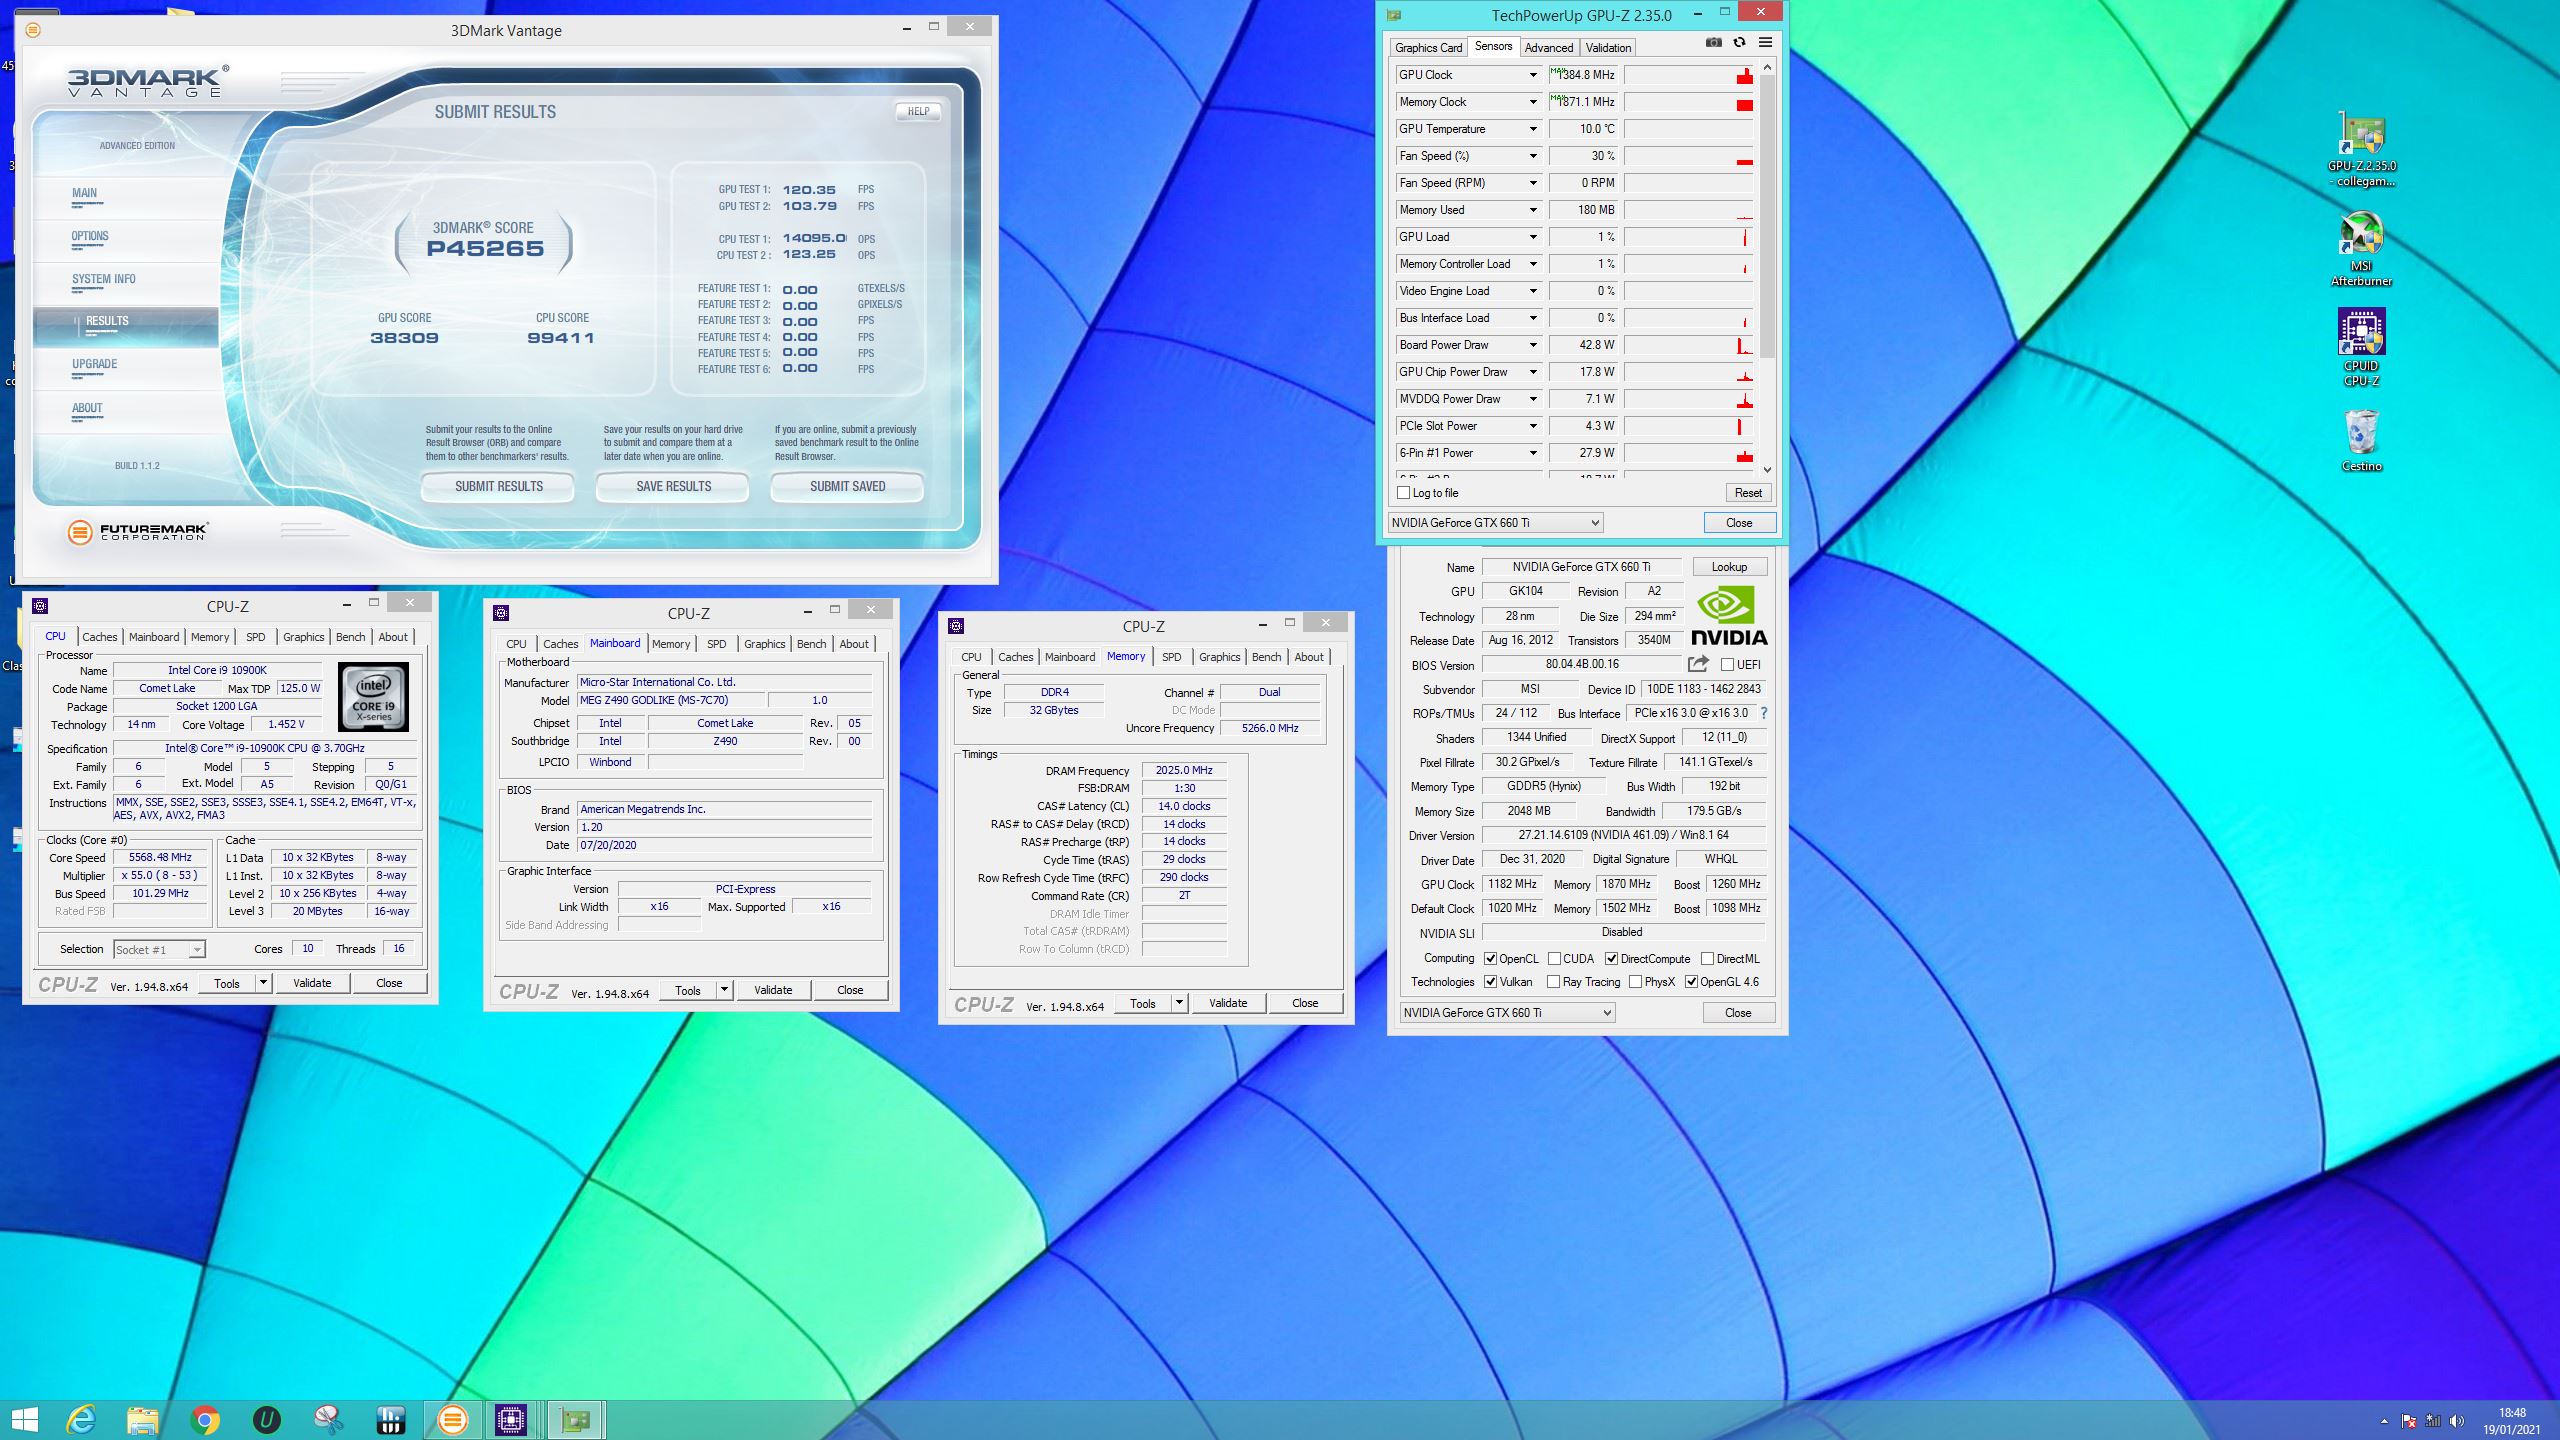Click the volume speaker tray icon
This screenshot has width=2560, height=1440.
click(x=2457, y=1420)
